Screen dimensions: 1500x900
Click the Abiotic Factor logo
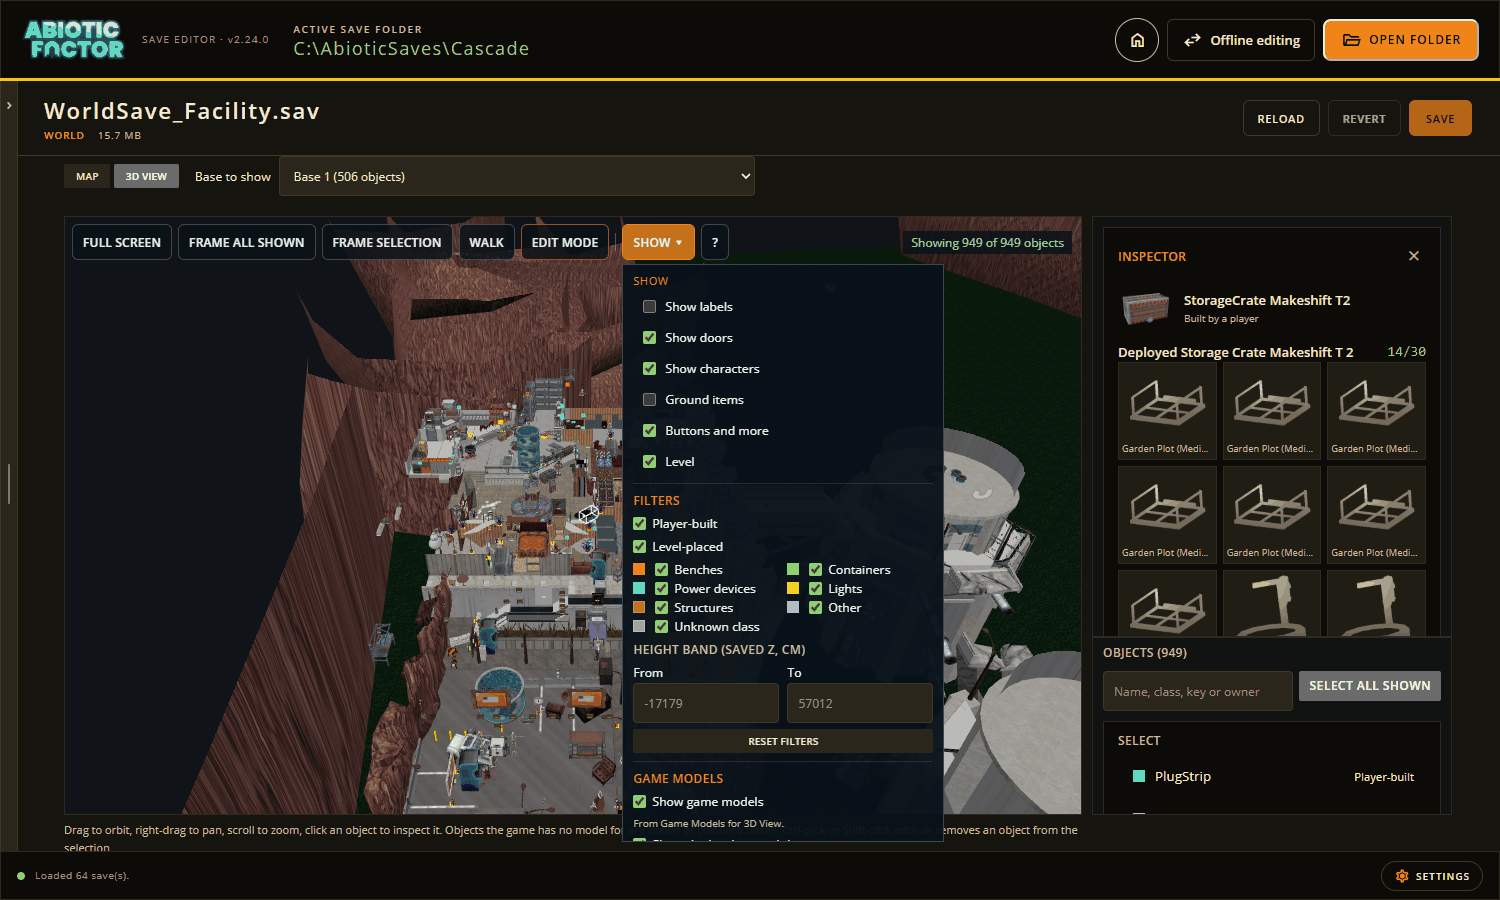click(x=75, y=40)
